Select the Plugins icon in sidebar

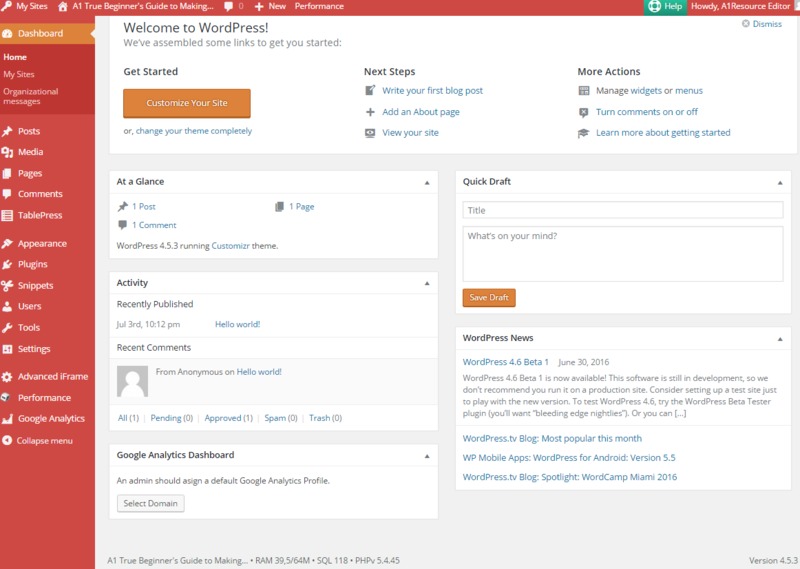point(7,264)
